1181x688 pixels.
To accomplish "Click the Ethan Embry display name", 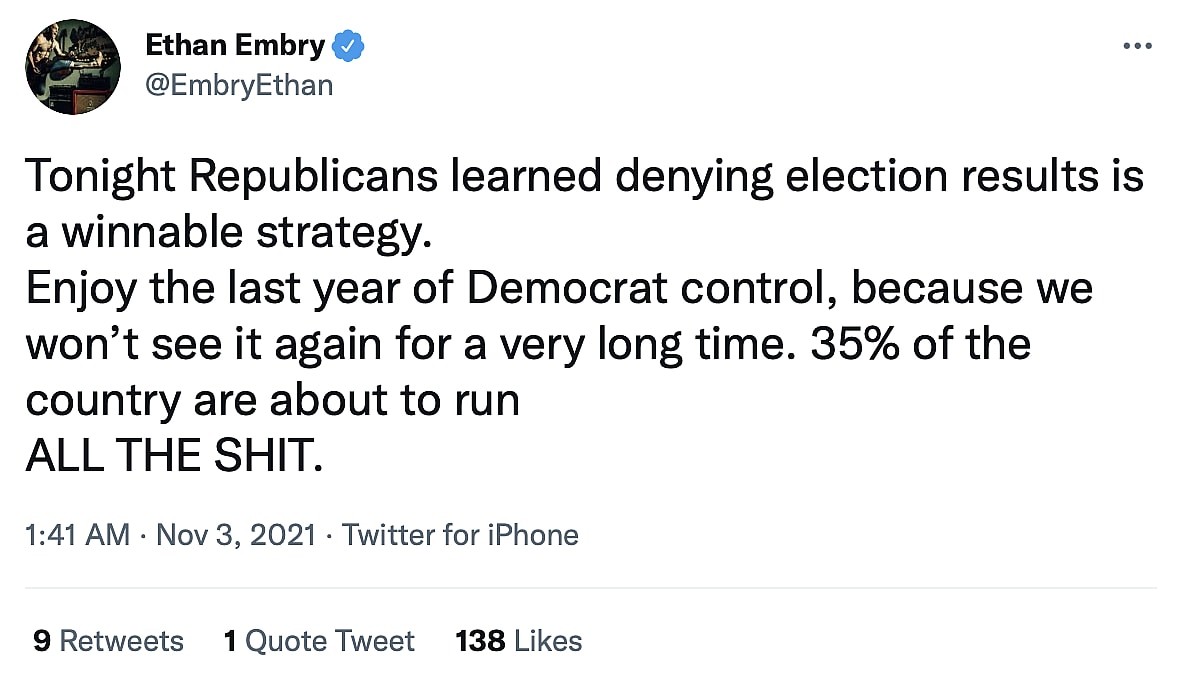I will 235,46.
